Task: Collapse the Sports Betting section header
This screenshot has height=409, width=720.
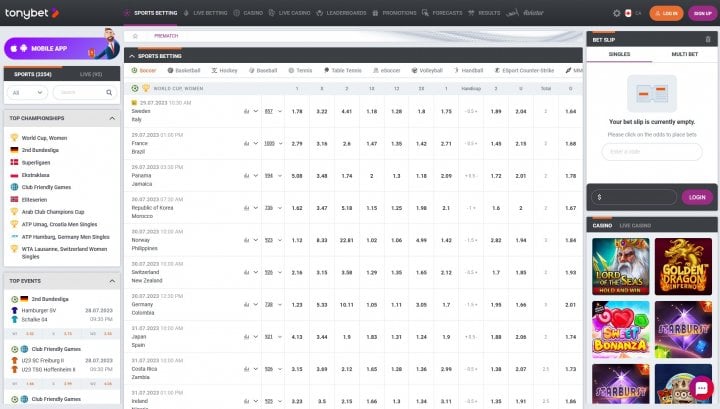Action: coord(132,56)
